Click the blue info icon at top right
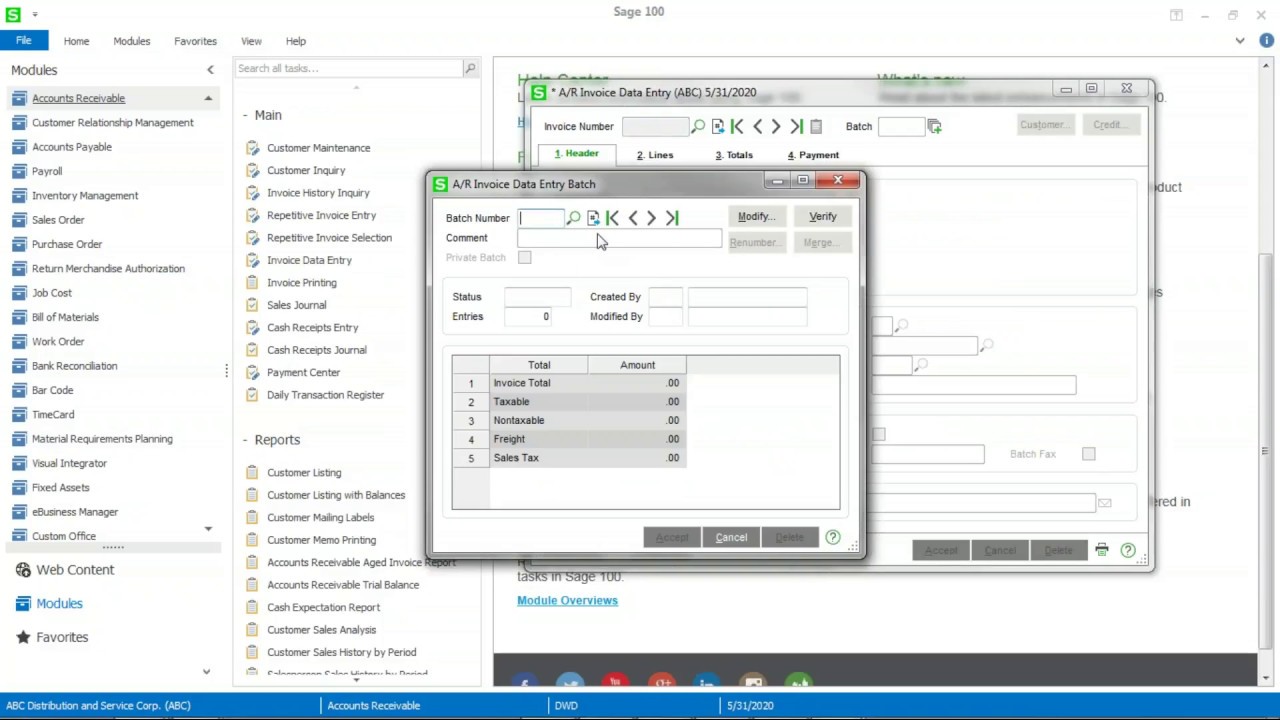Viewport: 1280px width, 720px height. tap(1267, 41)
